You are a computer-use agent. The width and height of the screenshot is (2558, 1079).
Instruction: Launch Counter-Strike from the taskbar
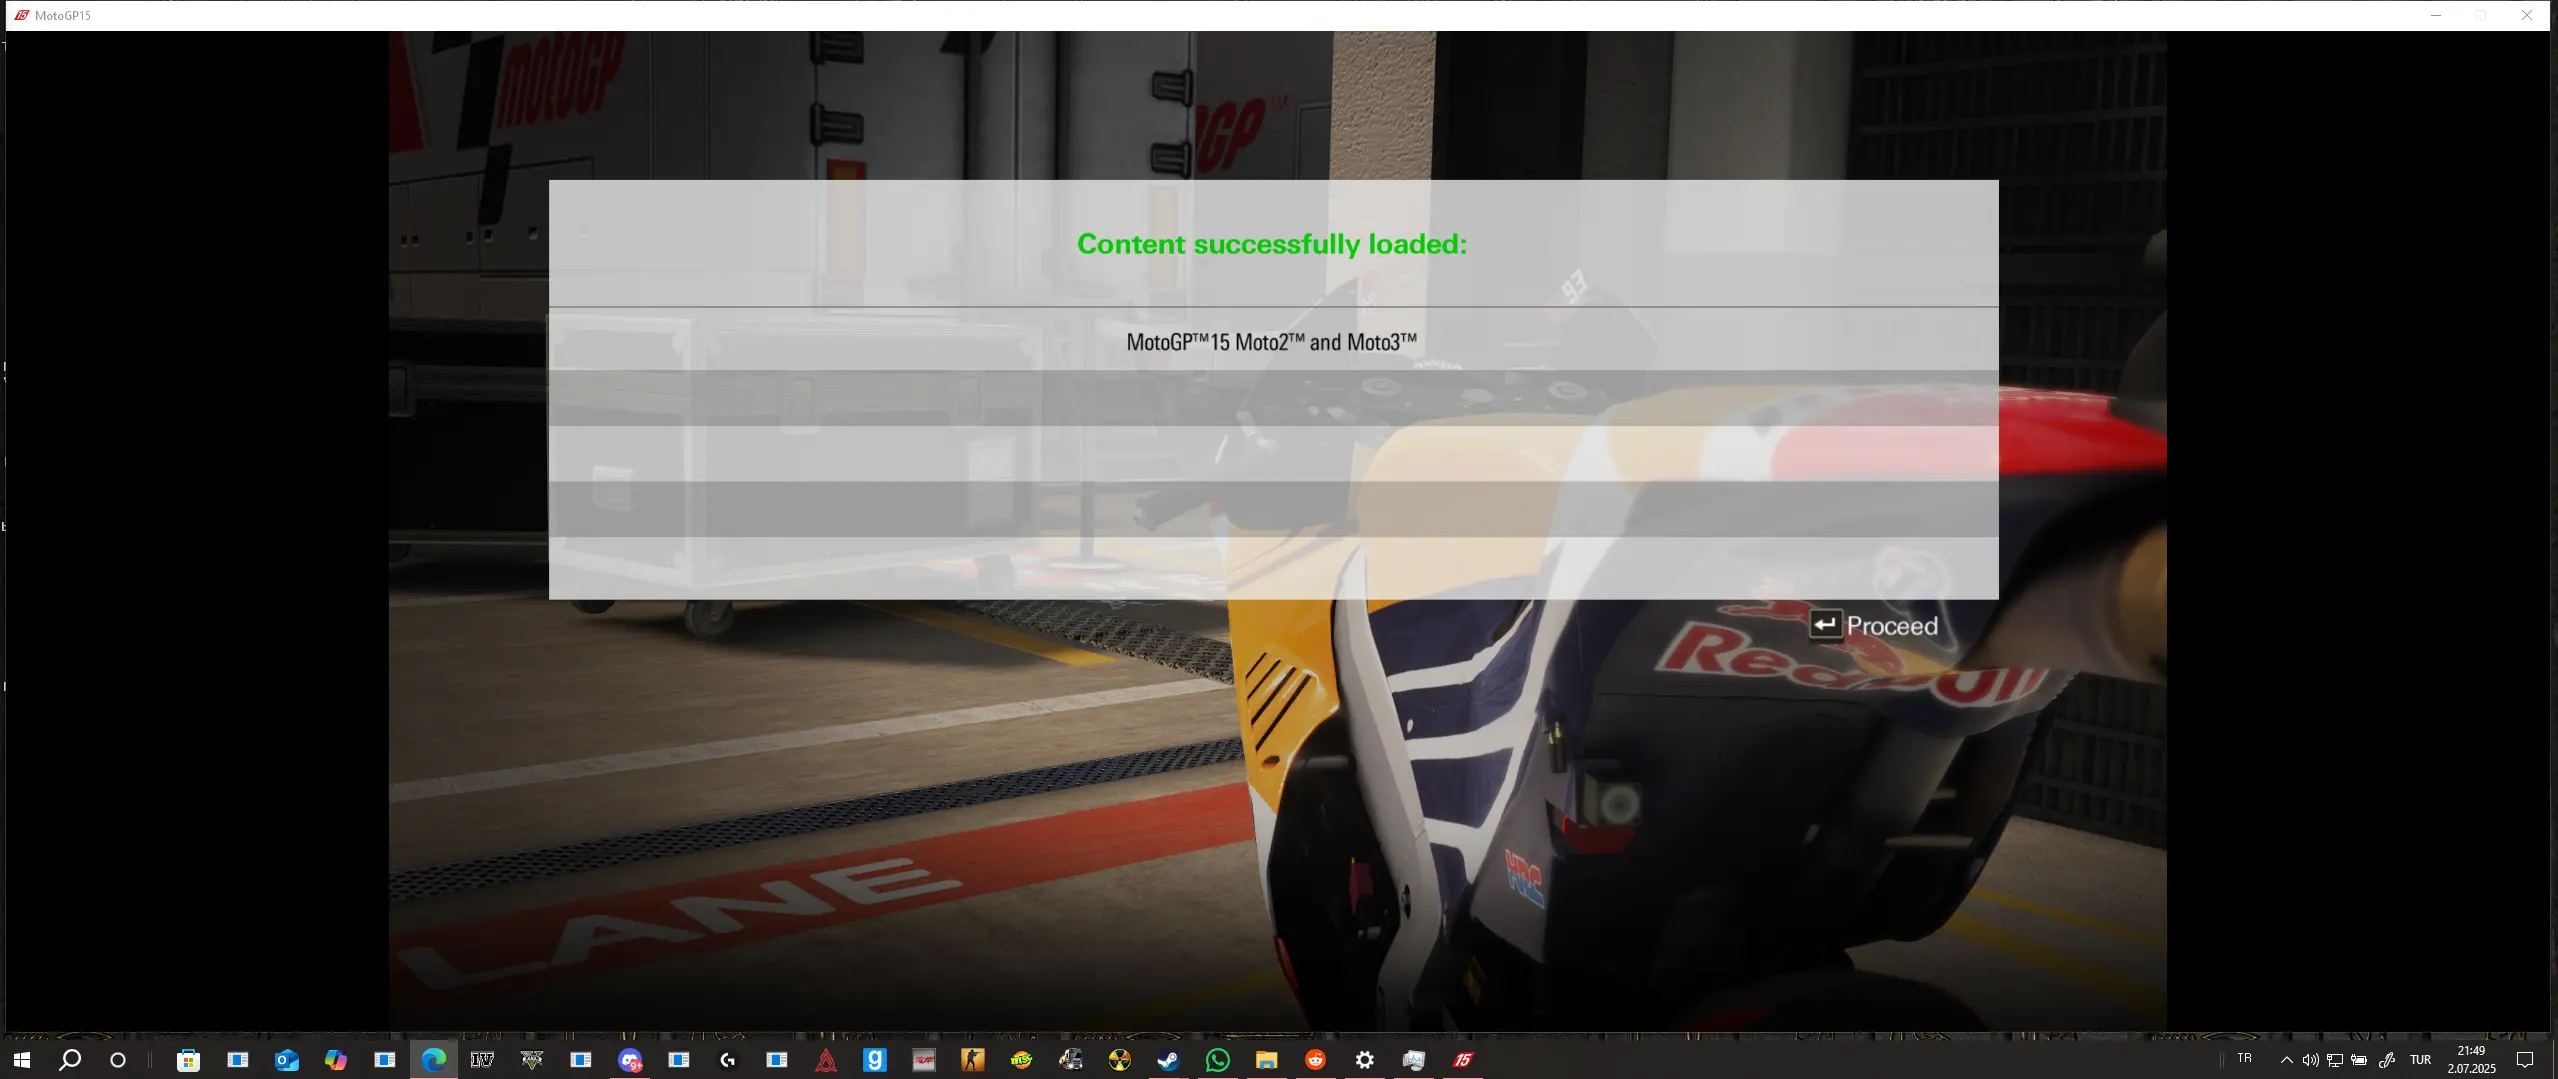(973, 1060)
